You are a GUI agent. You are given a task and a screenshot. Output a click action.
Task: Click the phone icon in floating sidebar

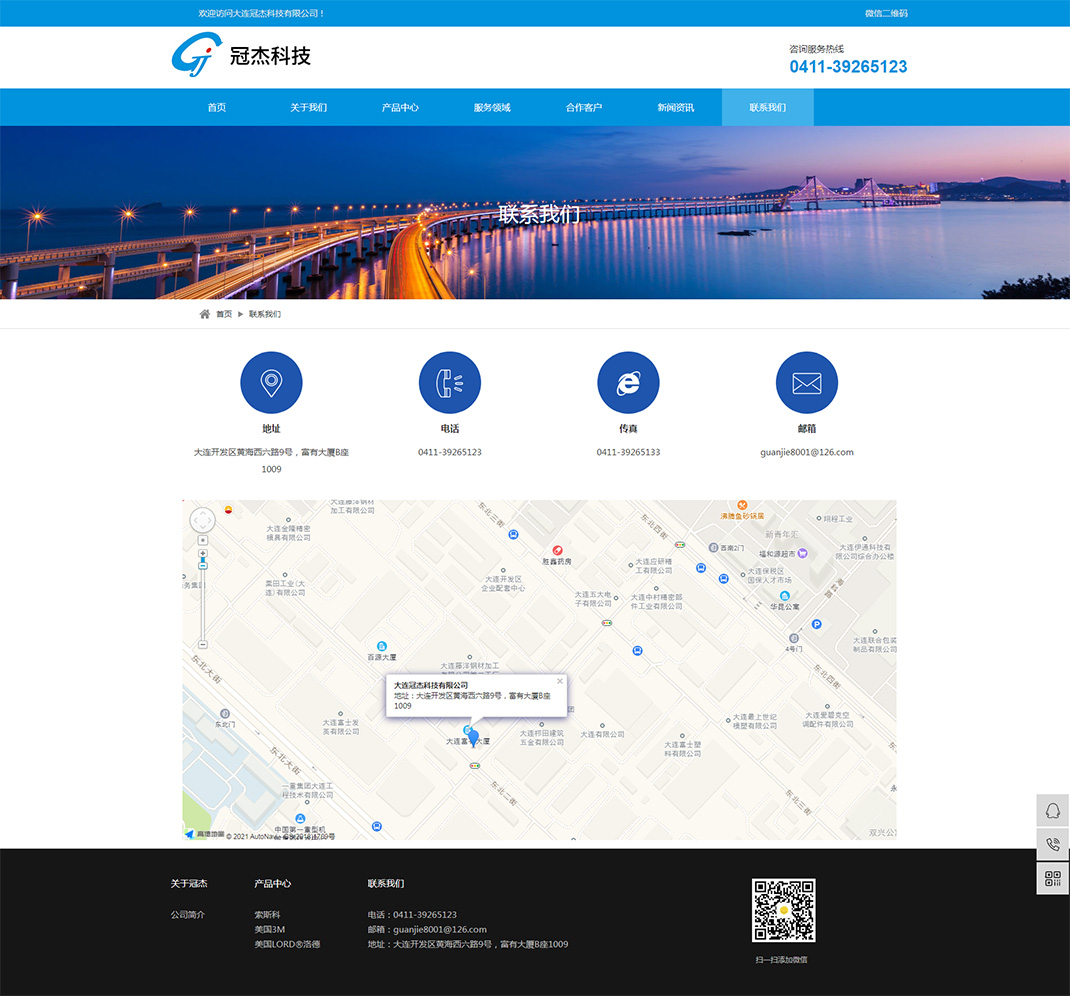click(1052, 844)
